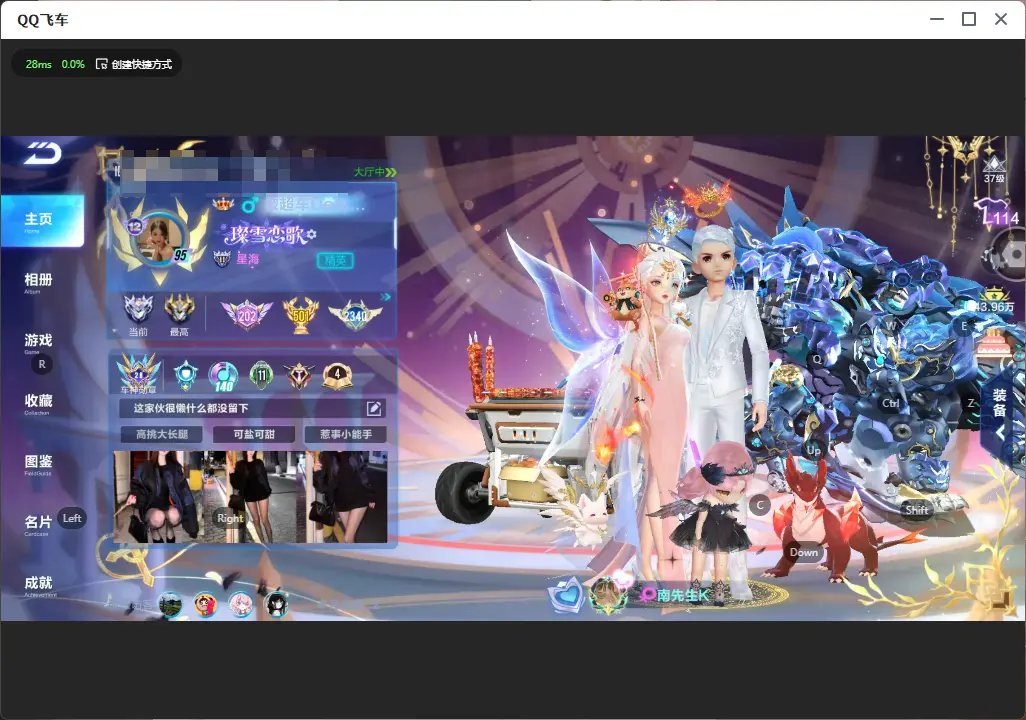The height and width of the screenshot is (720, 1026).
Task: Click the 43.96万 popularity crown icon
Action: coord(995,300)
